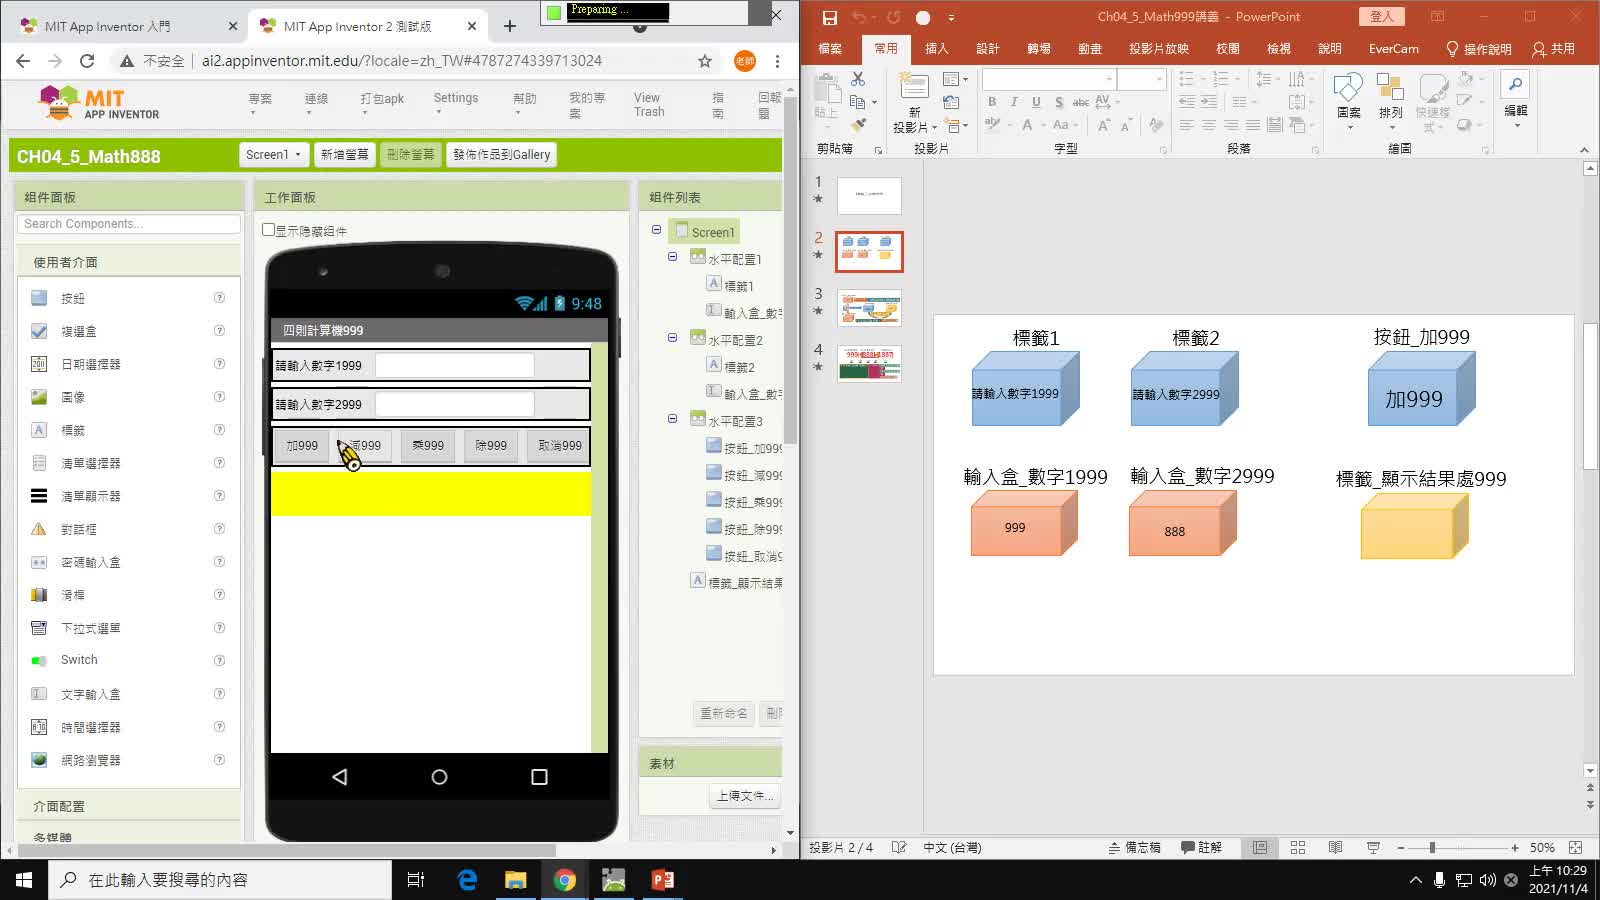Open the 連線 dropdown menu
This screenshot has height=900, width=1600.
click(316, 103)
